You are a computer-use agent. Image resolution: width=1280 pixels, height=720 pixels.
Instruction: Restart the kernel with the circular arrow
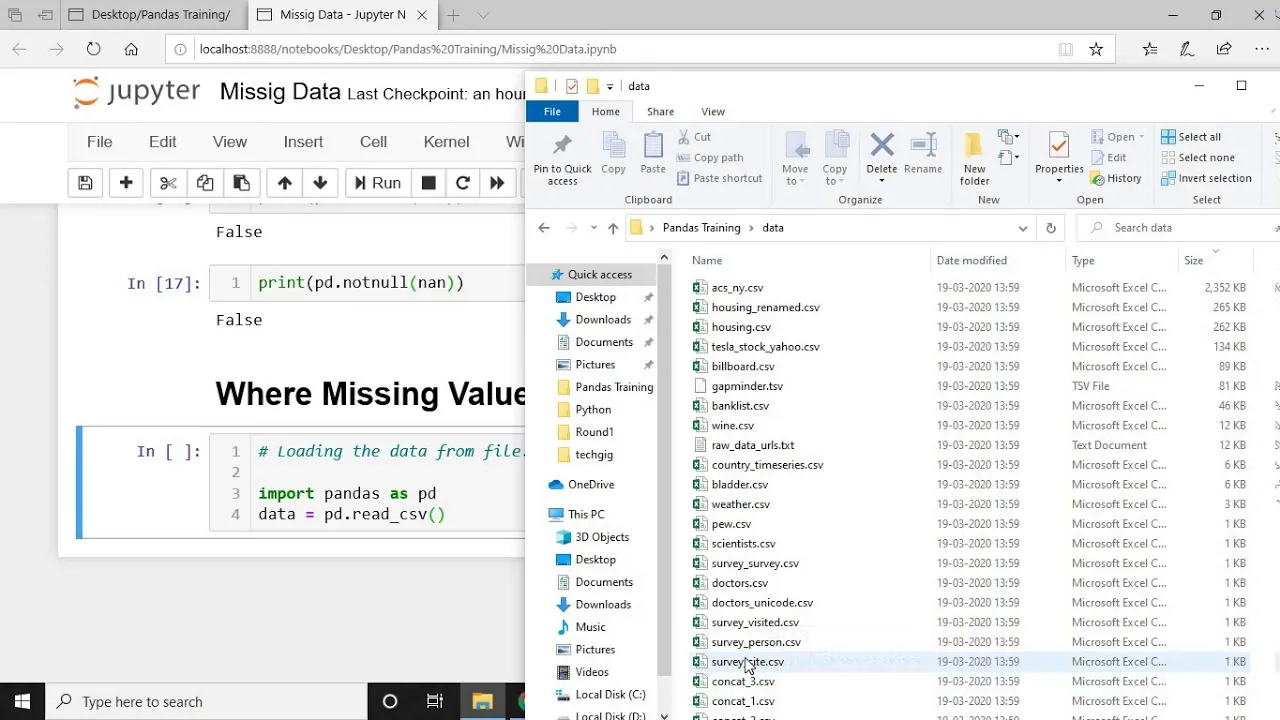click(x=462, y=183)
